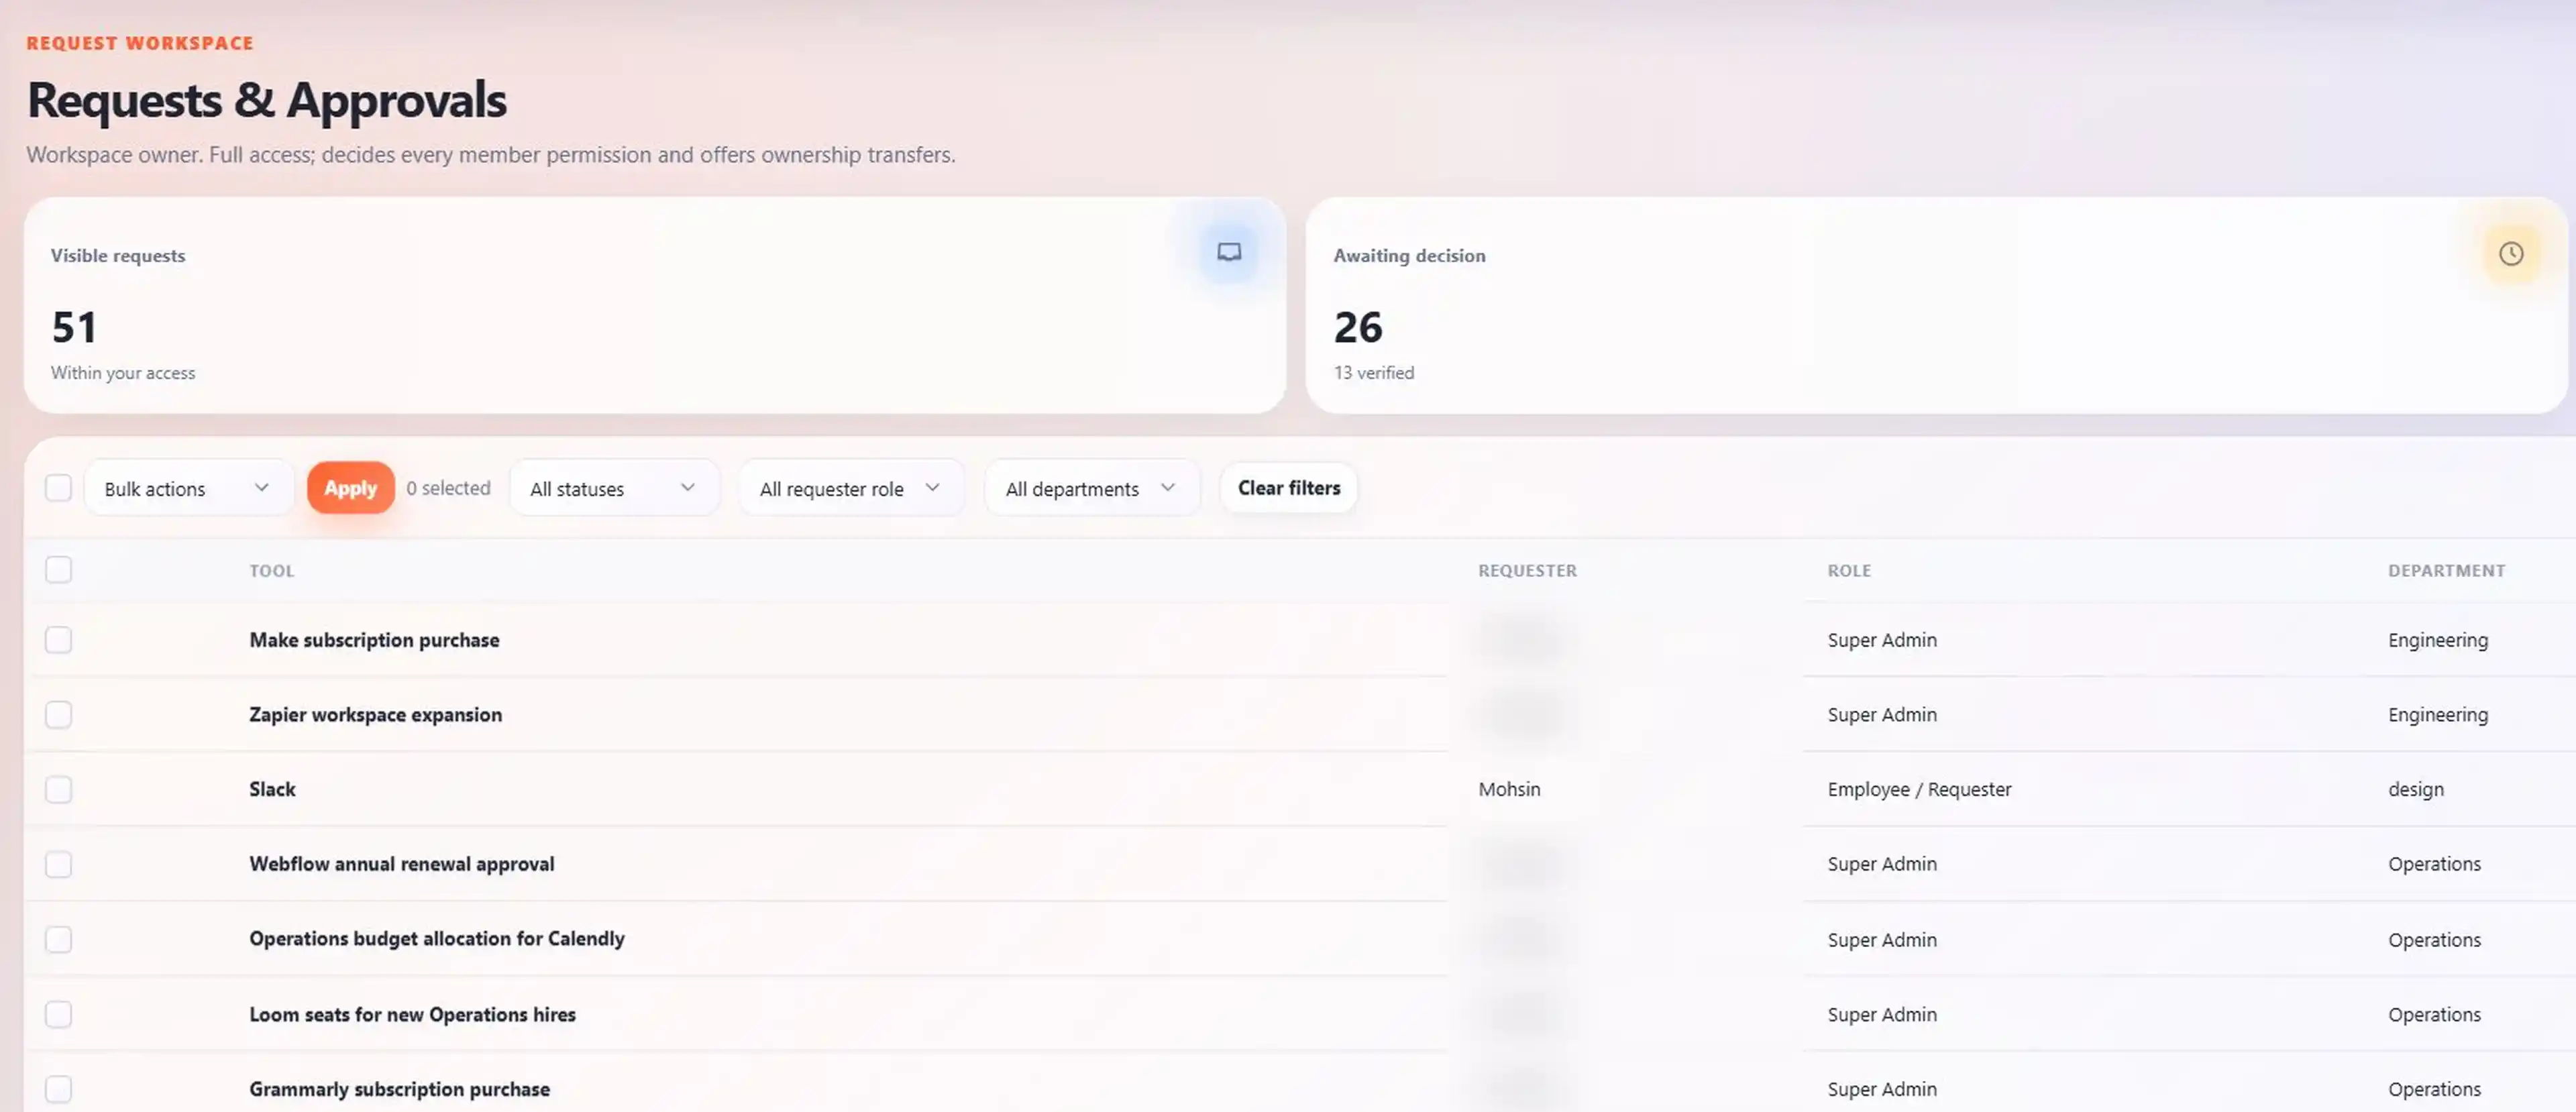Check the Operations budget allocation for Calendly checkbox
Screen dimensions: 2576x1112
coord(59,940)
